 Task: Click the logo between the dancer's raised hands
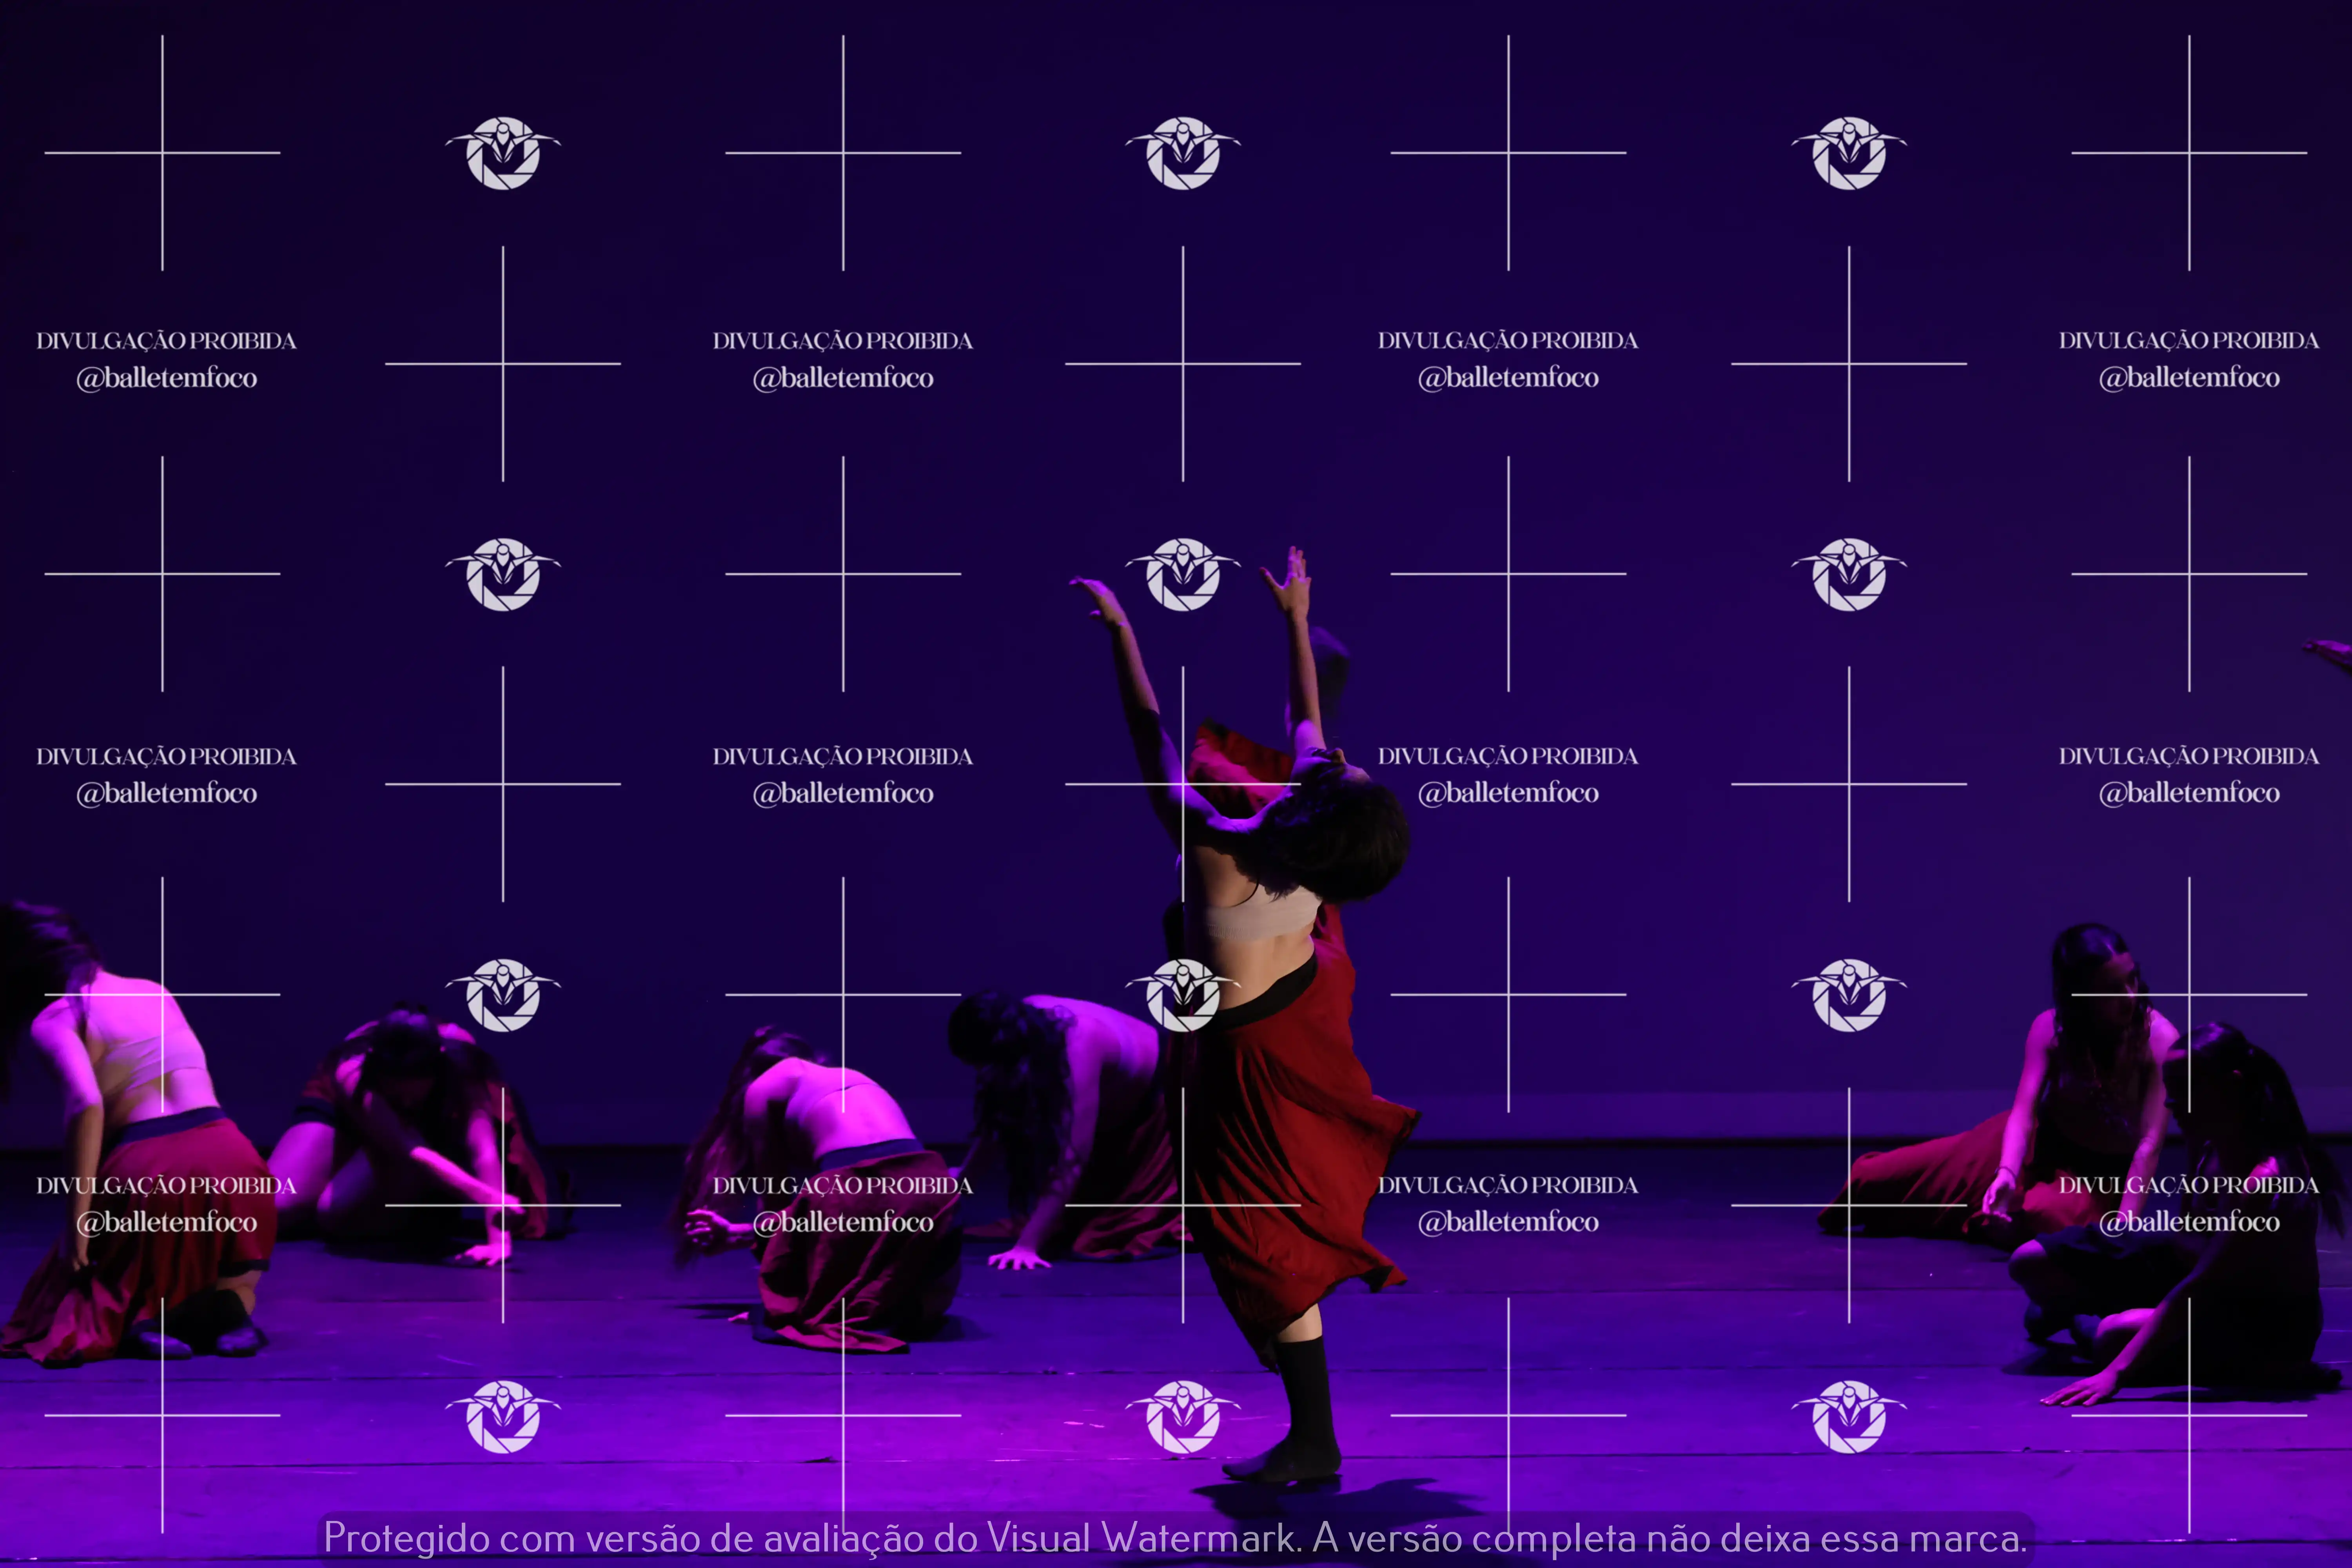click(x=1183, y=574)
